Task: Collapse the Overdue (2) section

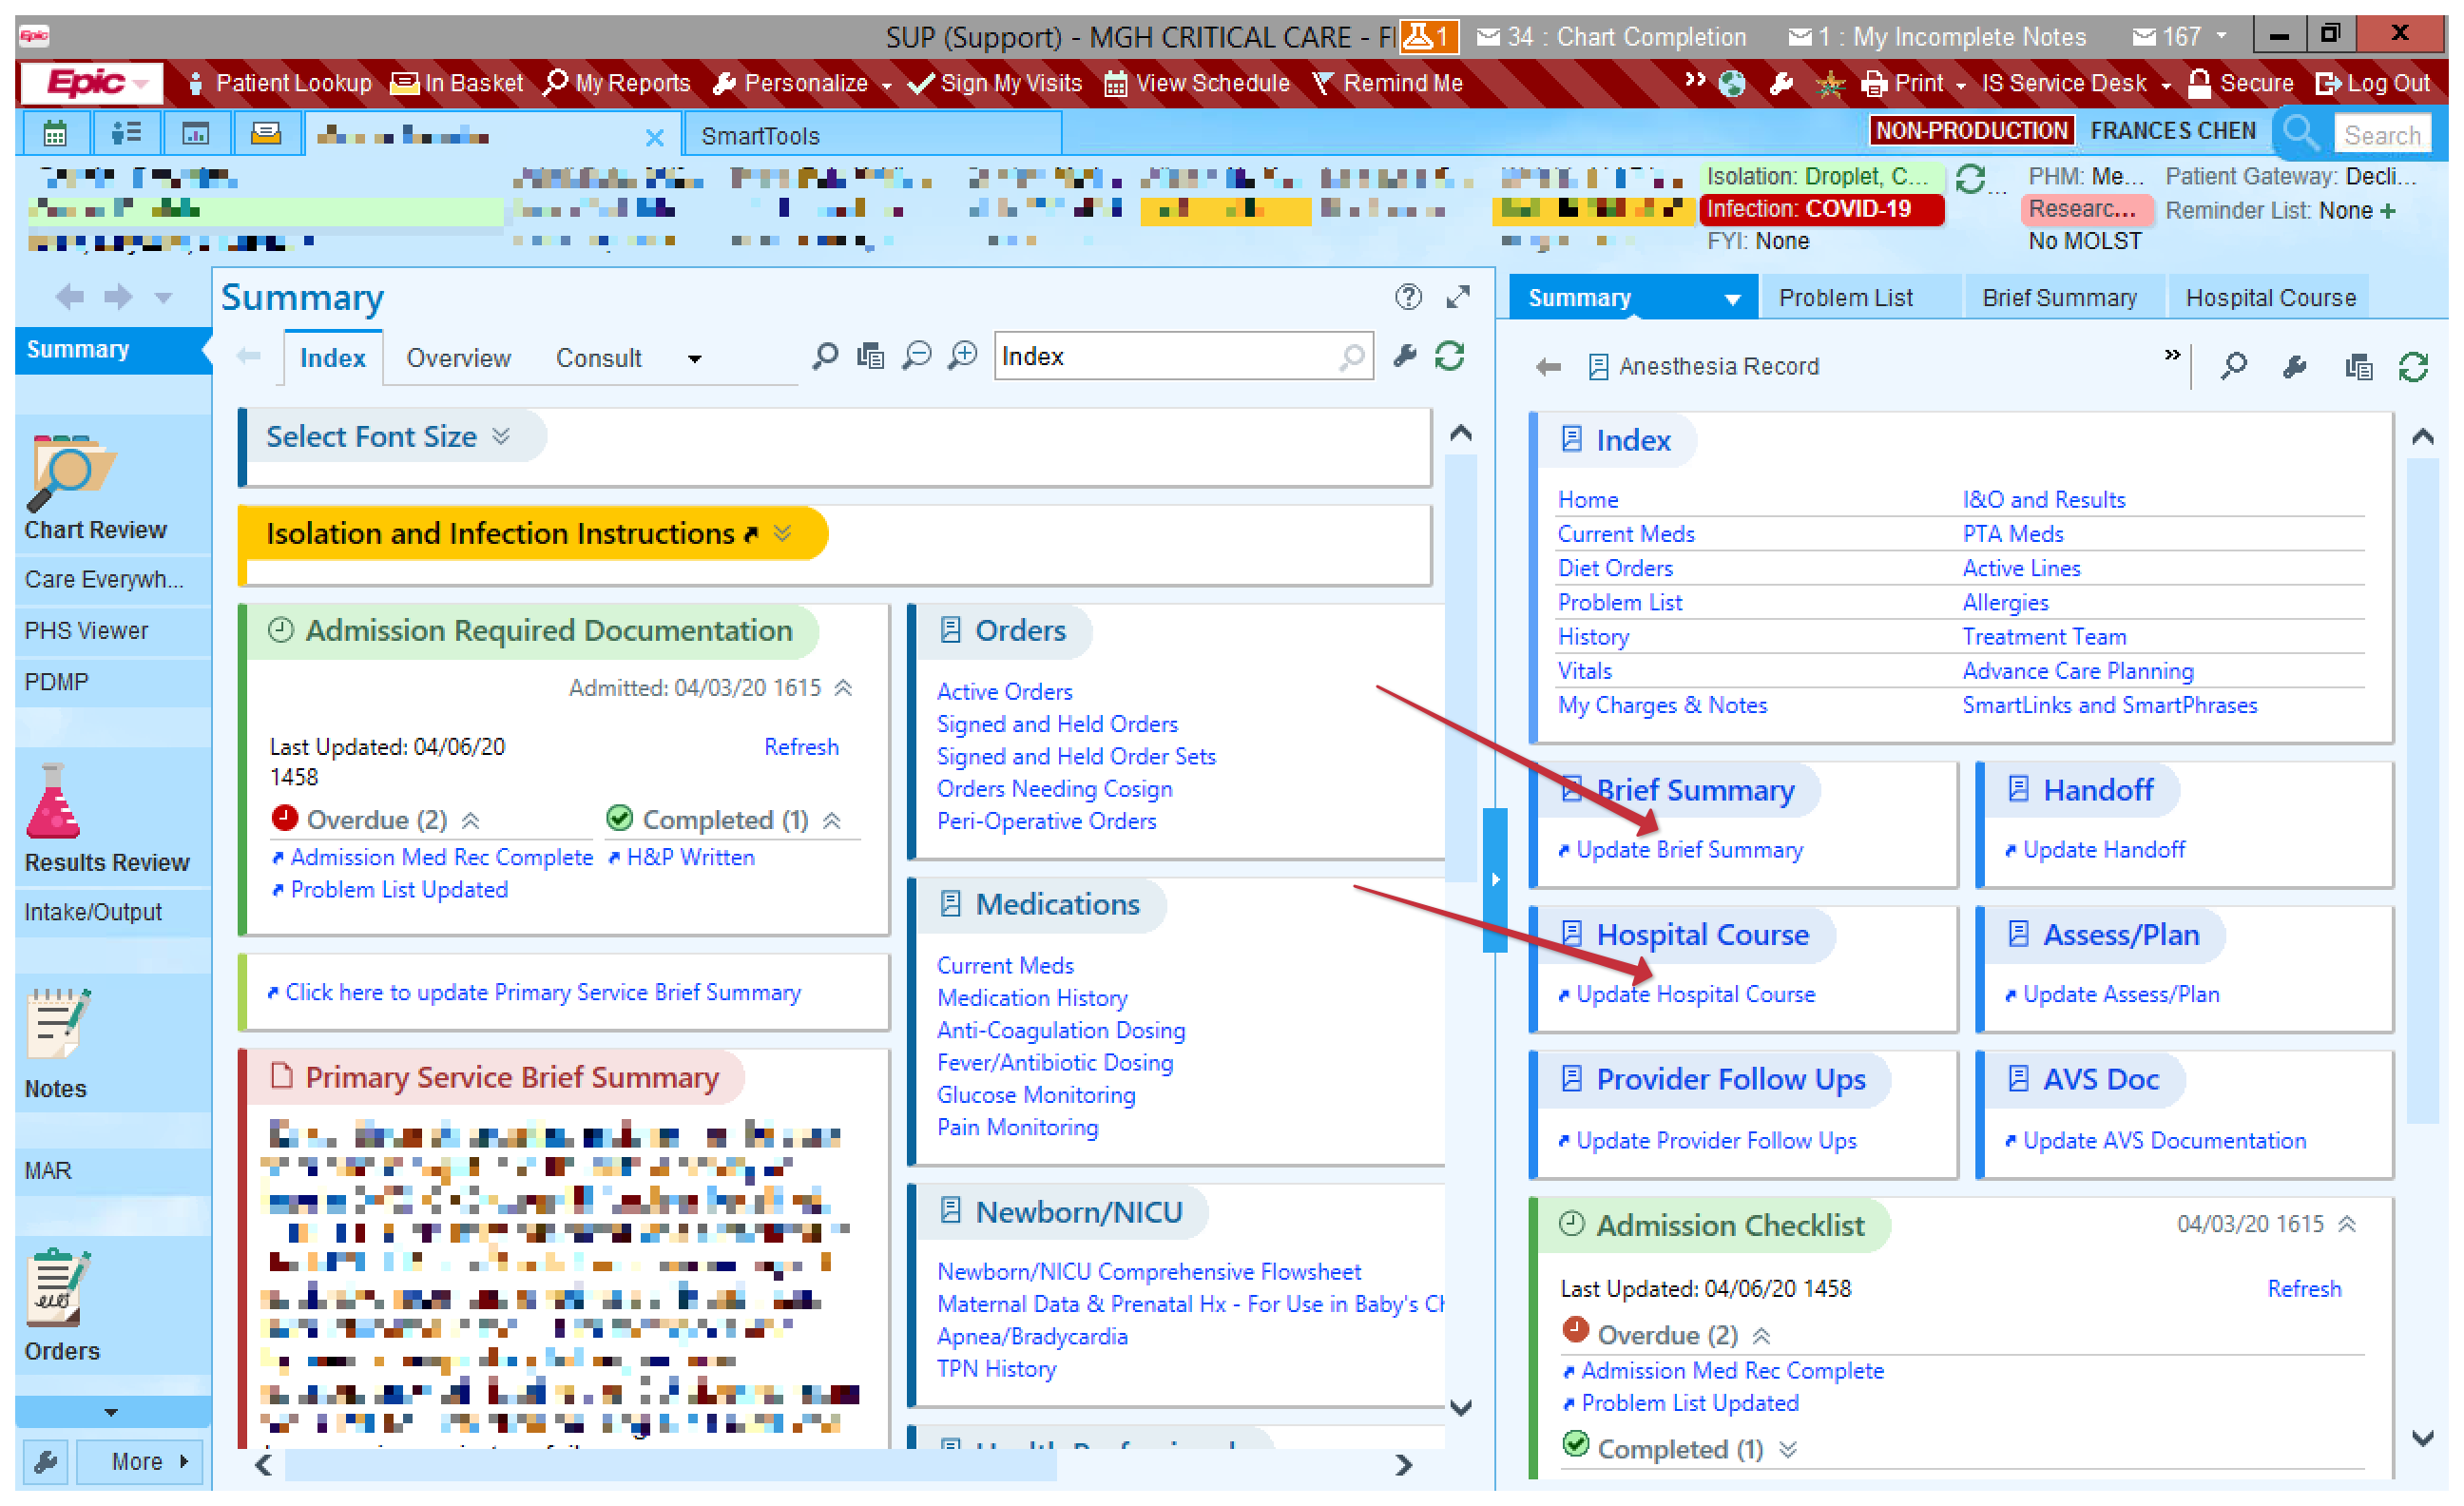Action: (x=471, y=820)
